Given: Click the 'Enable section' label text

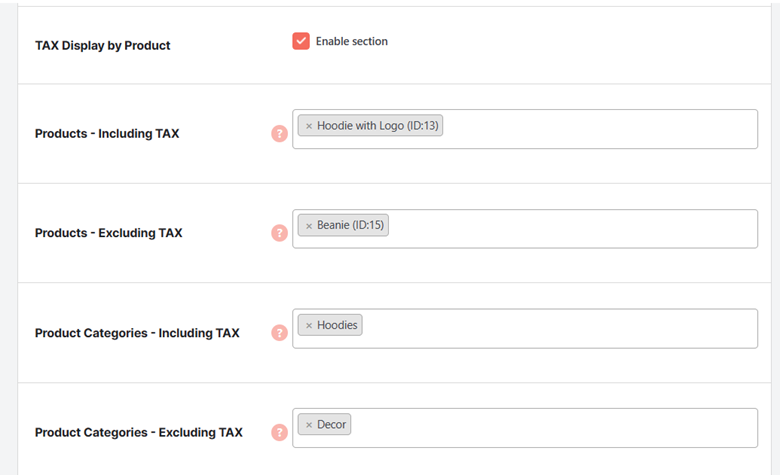Looking at the screenshot, I should pos(352,41).
